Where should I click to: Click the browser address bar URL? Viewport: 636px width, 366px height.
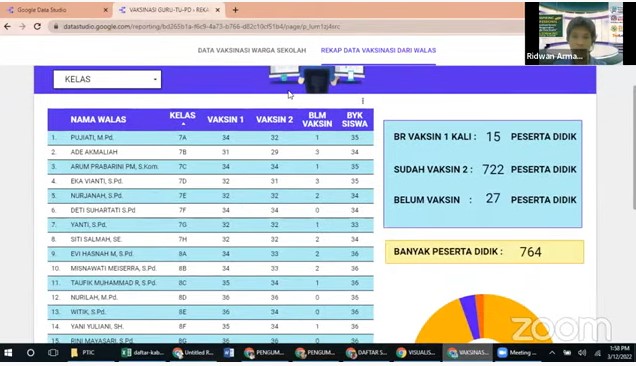point(202,27)
